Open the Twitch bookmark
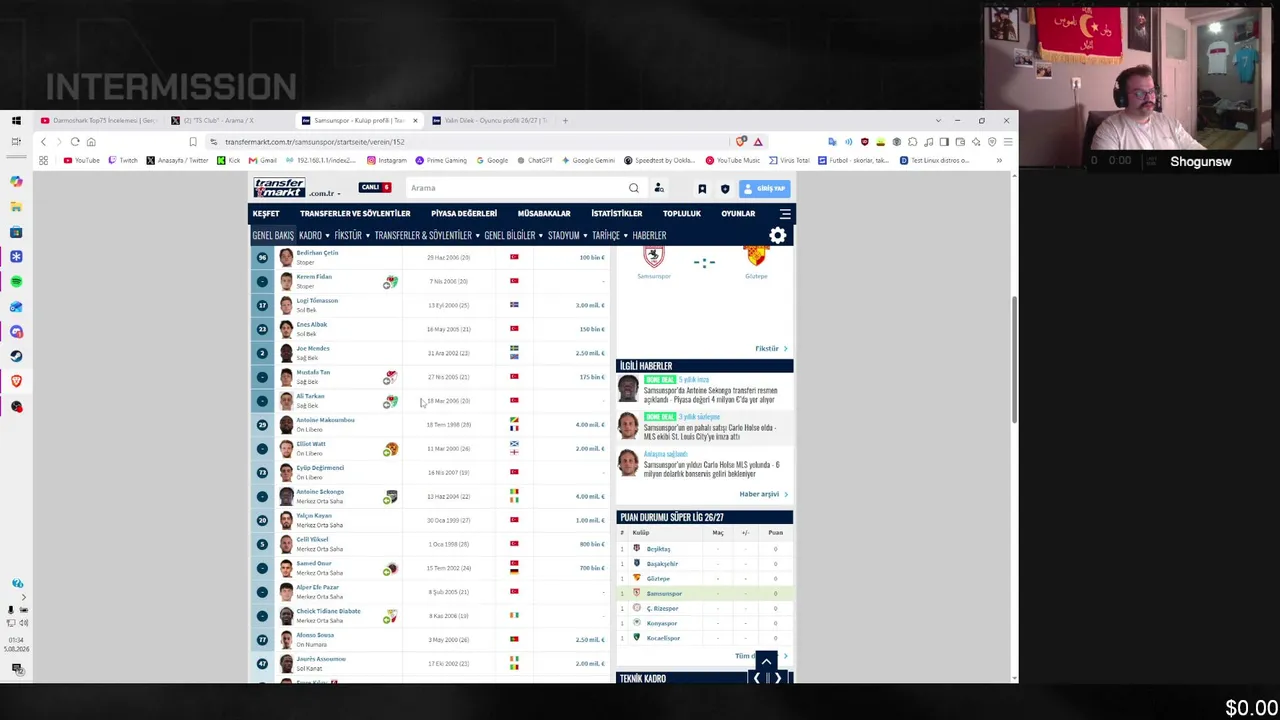 (123, 160)
